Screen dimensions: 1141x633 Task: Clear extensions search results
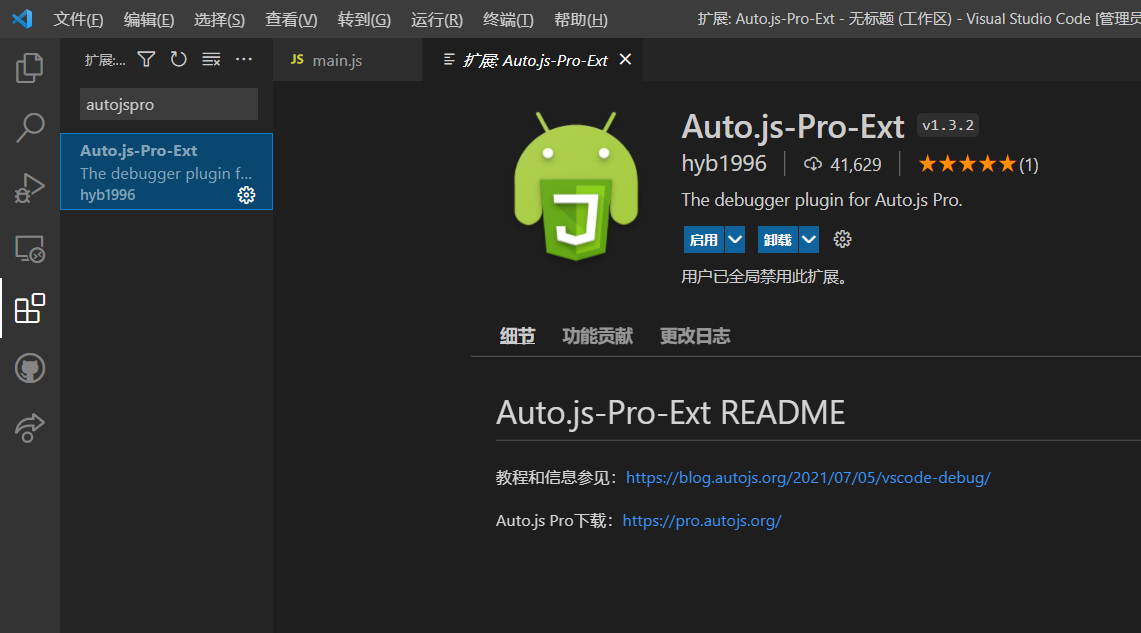pyautogui.click(x=211, y=60)
